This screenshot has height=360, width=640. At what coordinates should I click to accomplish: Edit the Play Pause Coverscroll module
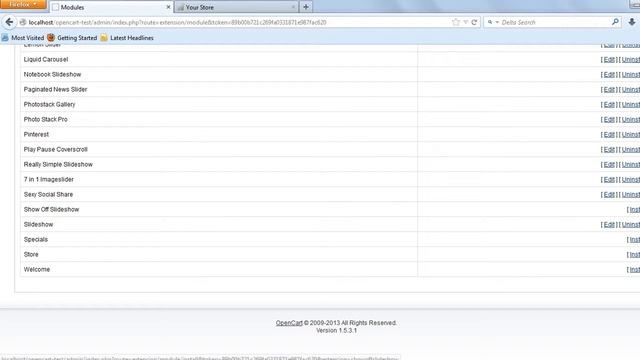tap(609, 150)
